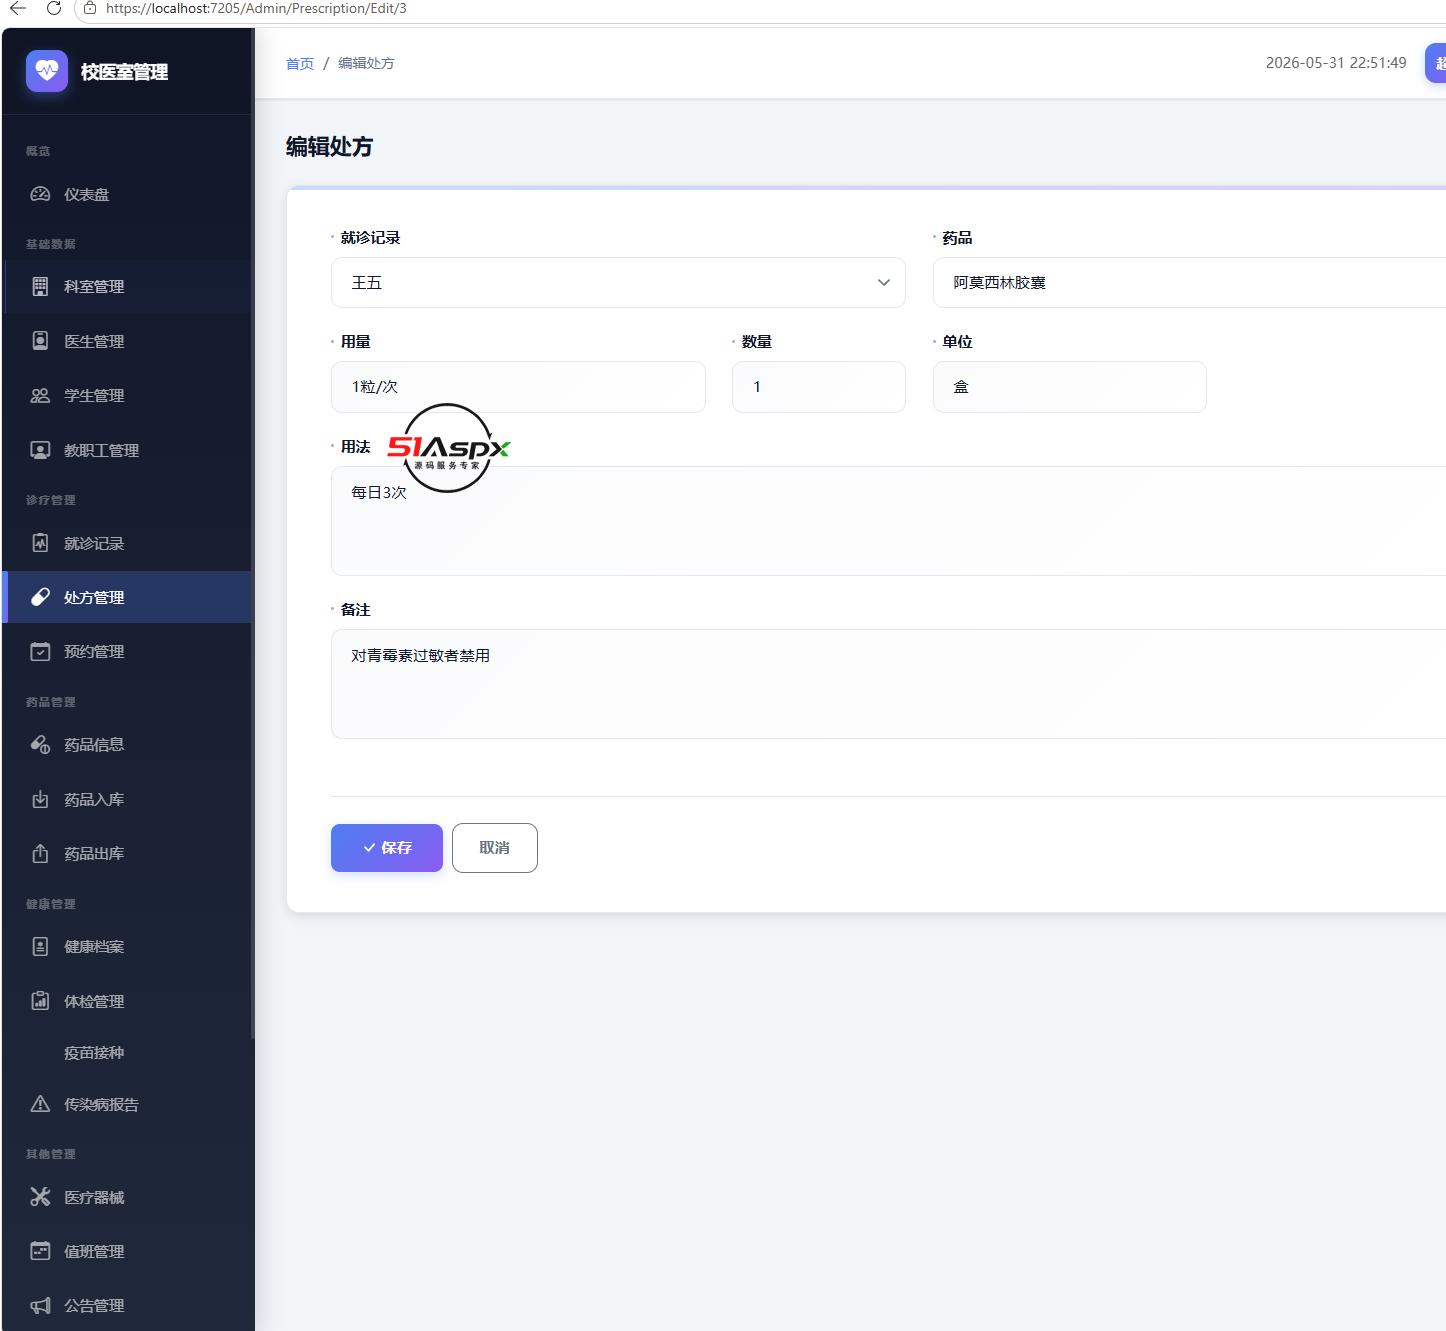Click the staff card icon beside 教职工管理
1446x1331 pixels.
(40, 450)
